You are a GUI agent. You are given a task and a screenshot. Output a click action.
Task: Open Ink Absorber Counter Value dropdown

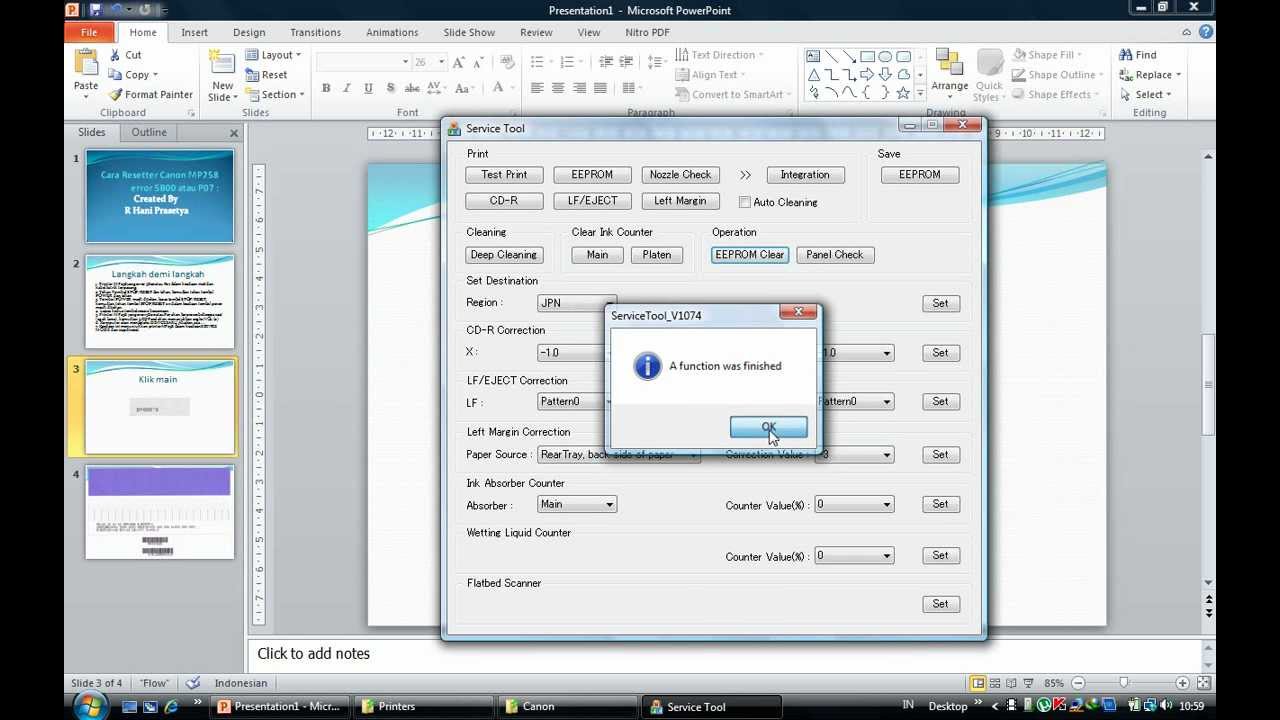pyautogui.click(x=854, y=504)
